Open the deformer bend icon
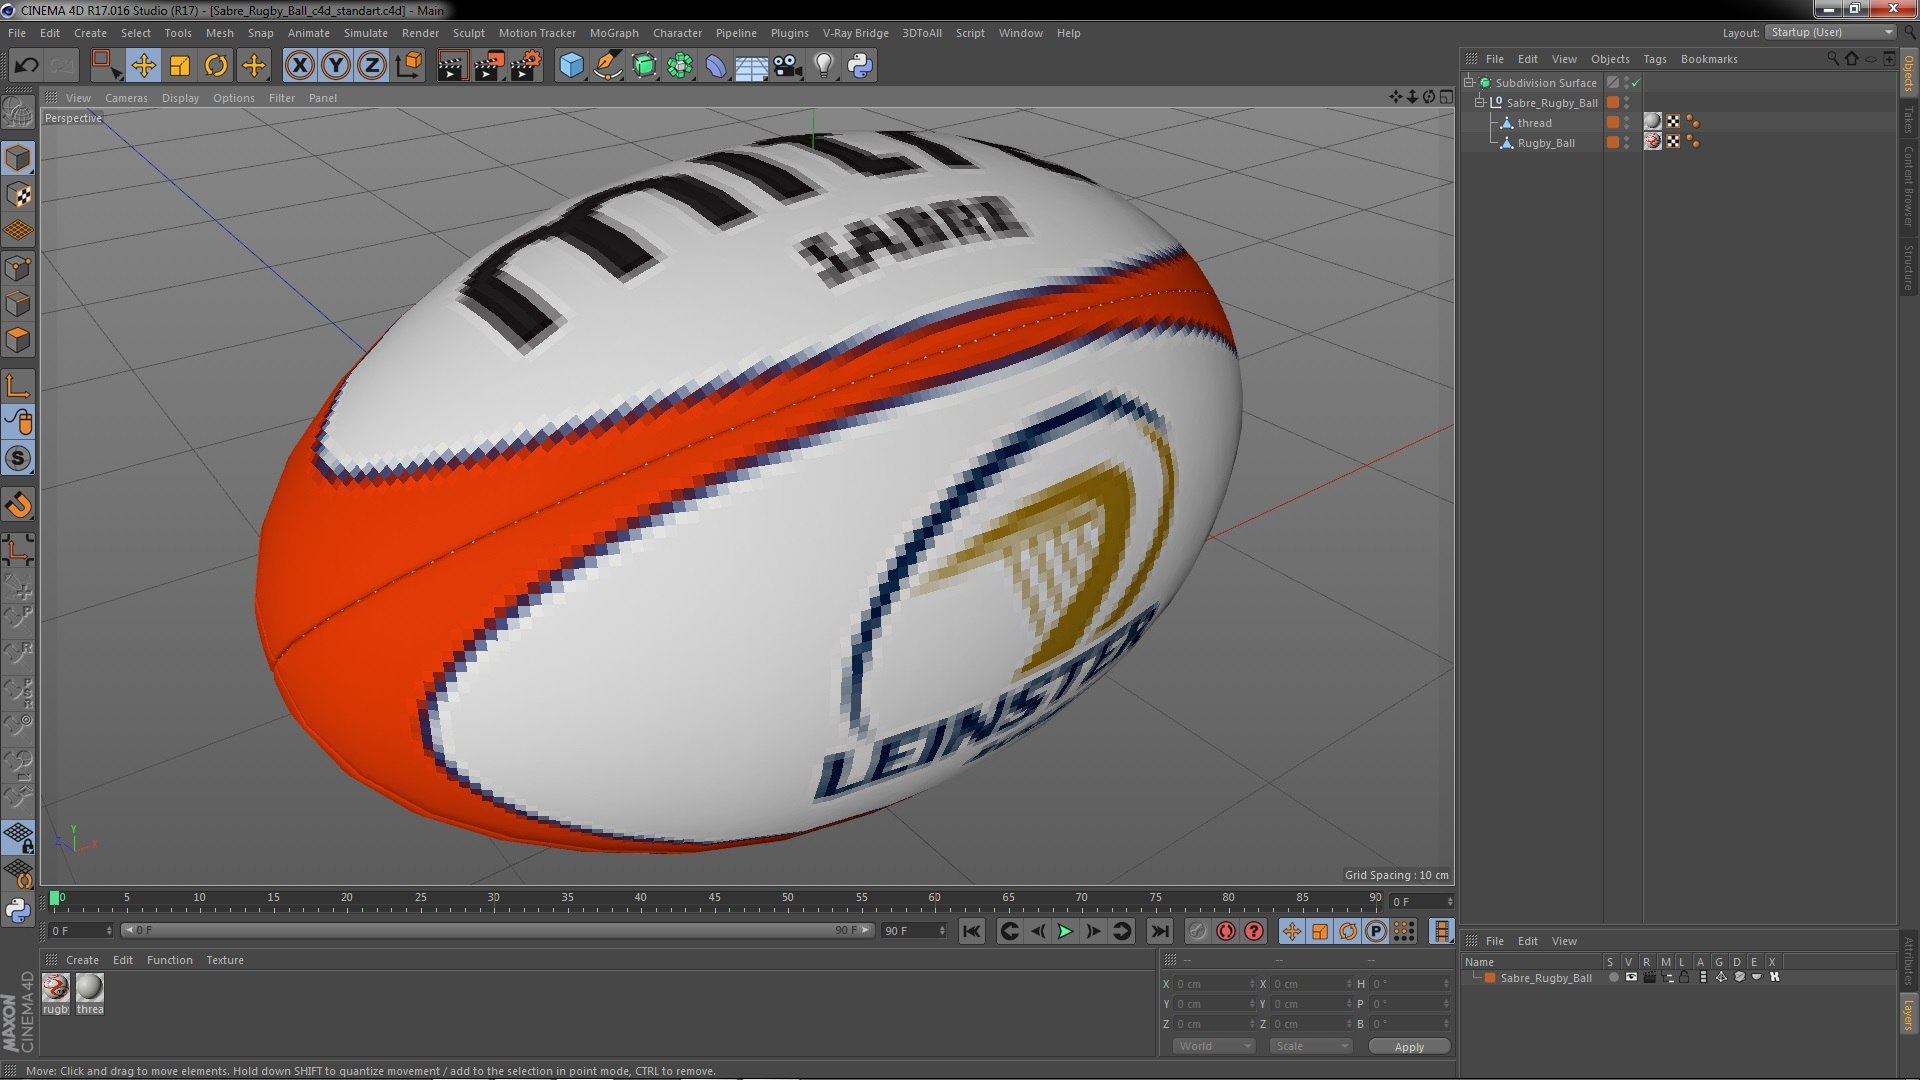This screenshot has height=1080, width=1920. [716, 66]
